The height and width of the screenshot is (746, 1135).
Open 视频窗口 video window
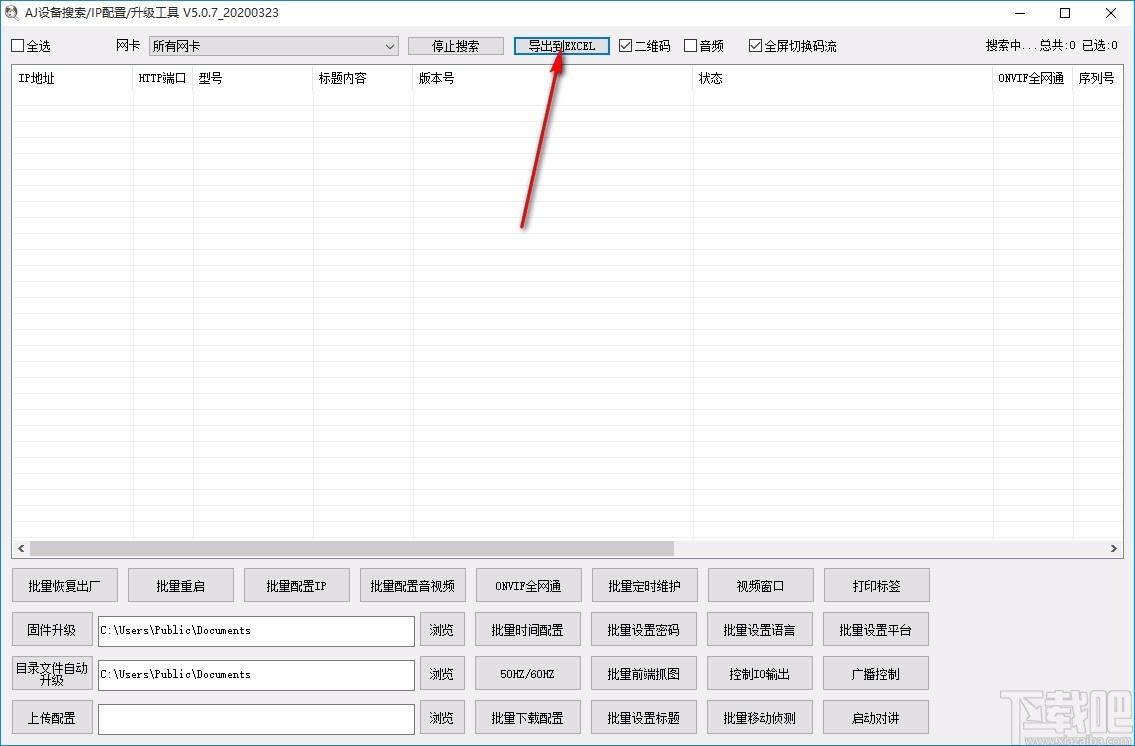[x=761, y=585]
